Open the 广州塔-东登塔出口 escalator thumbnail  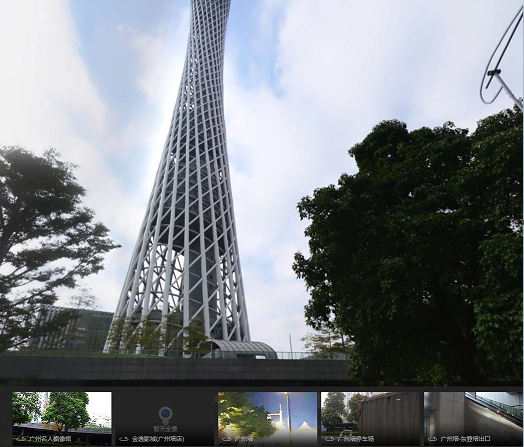[473, 419]
